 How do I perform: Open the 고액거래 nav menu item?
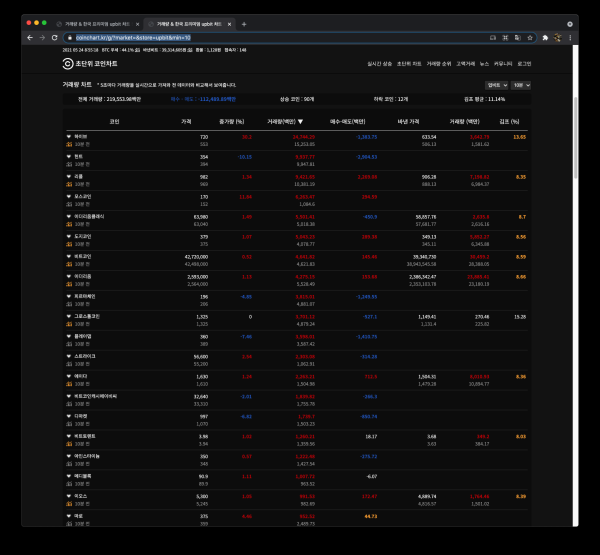[x=465, y=64]
